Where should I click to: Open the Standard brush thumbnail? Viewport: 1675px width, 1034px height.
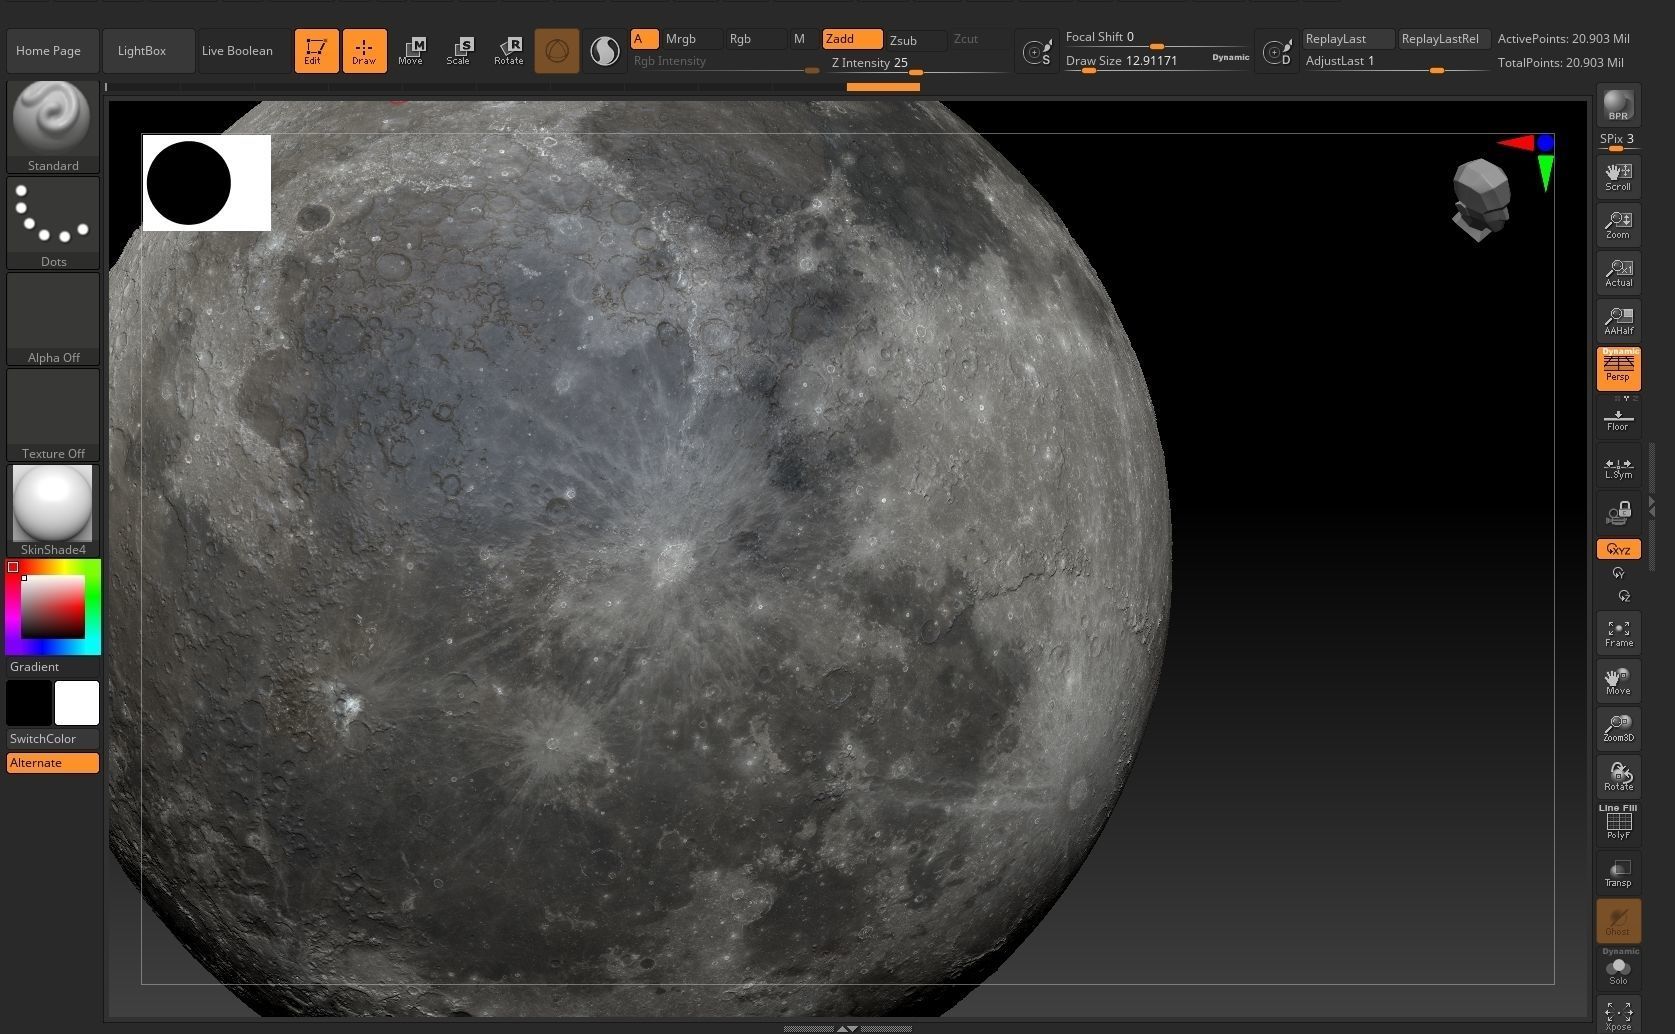click(x=52, y=126)
